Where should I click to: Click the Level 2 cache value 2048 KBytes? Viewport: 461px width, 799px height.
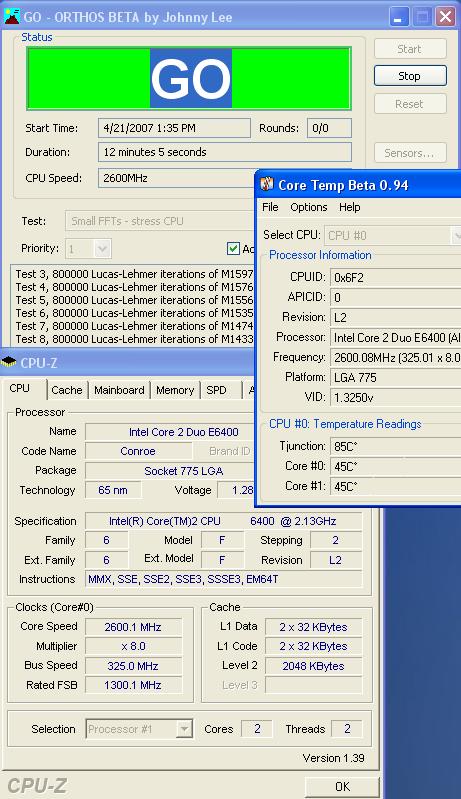click(313, 666)
